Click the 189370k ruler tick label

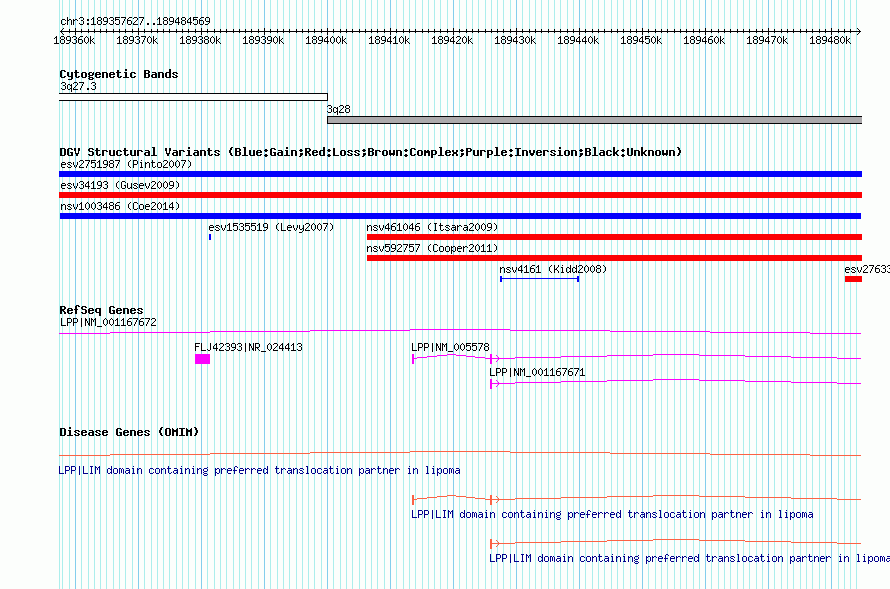point(137,40)
